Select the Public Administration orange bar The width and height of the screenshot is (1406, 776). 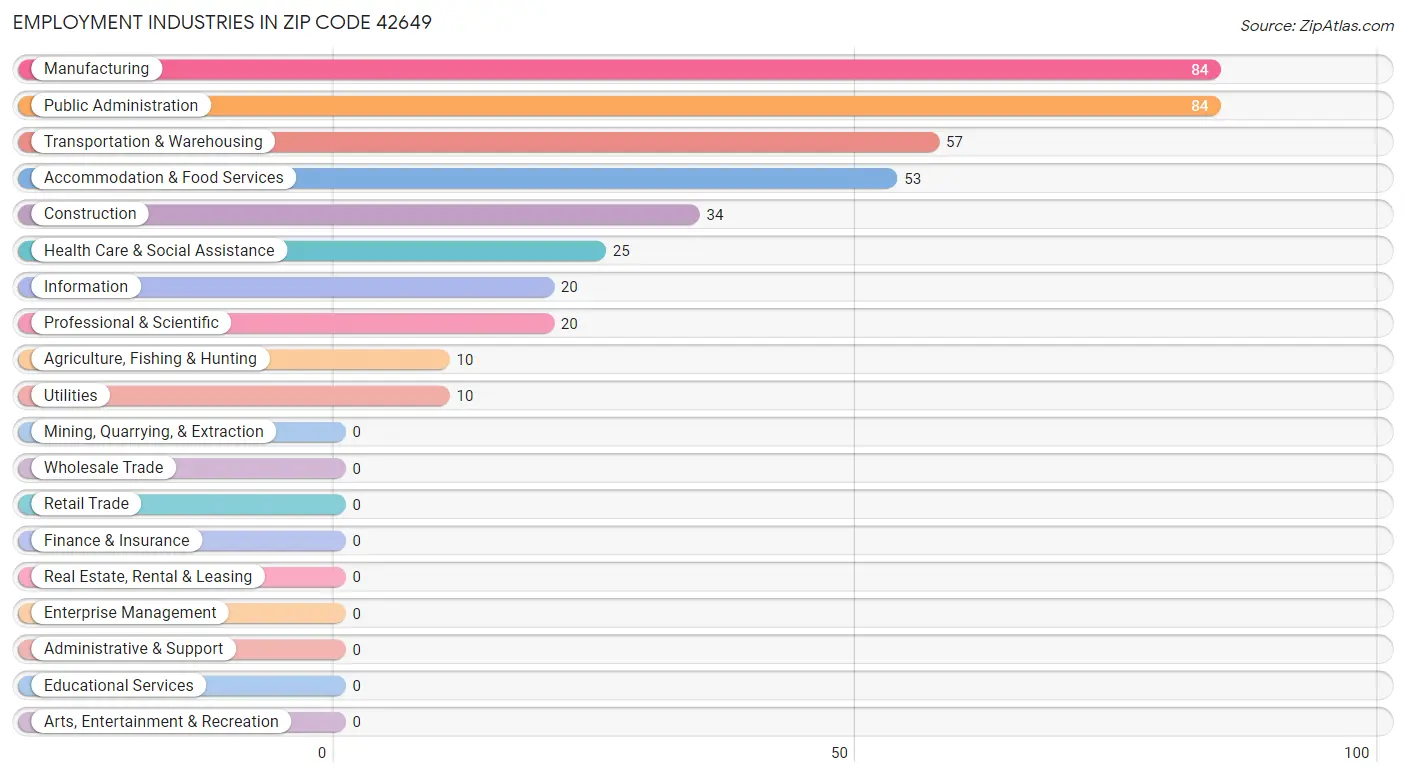[619, 106]
